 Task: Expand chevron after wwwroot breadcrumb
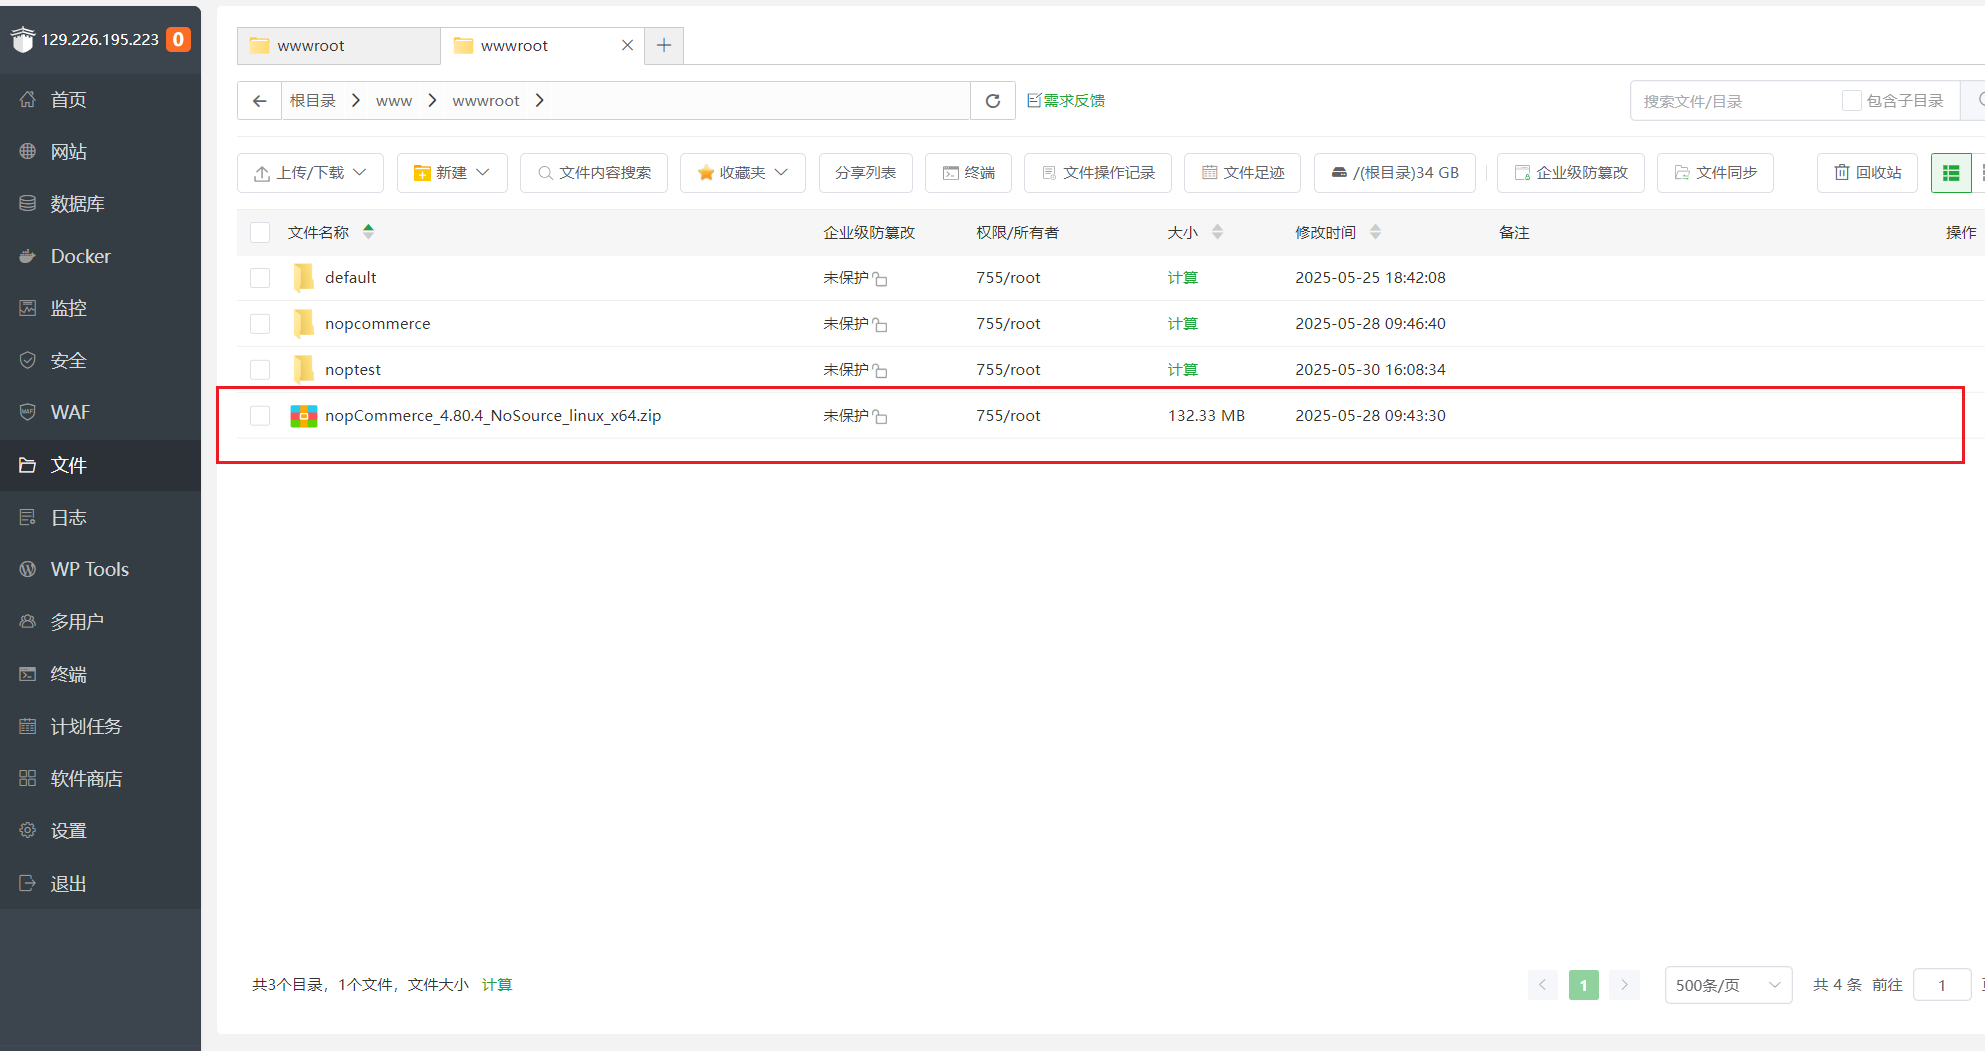coord(539,101)
